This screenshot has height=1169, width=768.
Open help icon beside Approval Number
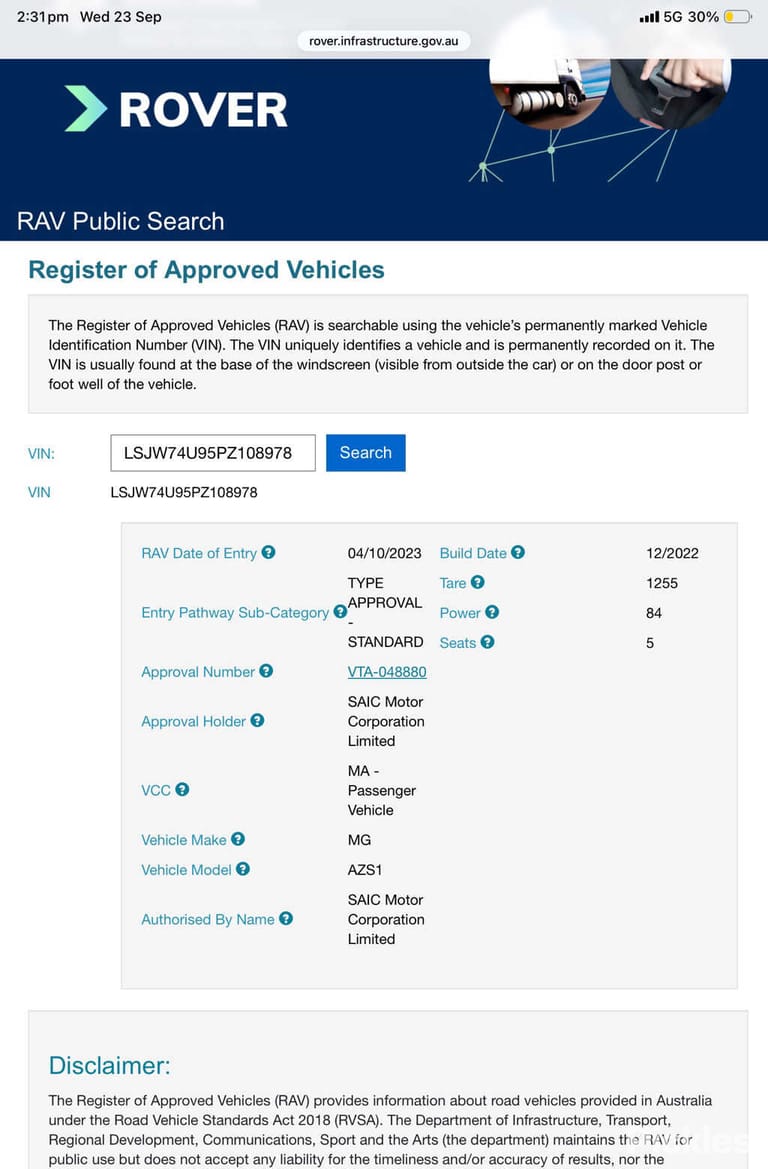(x=266, y=671)
